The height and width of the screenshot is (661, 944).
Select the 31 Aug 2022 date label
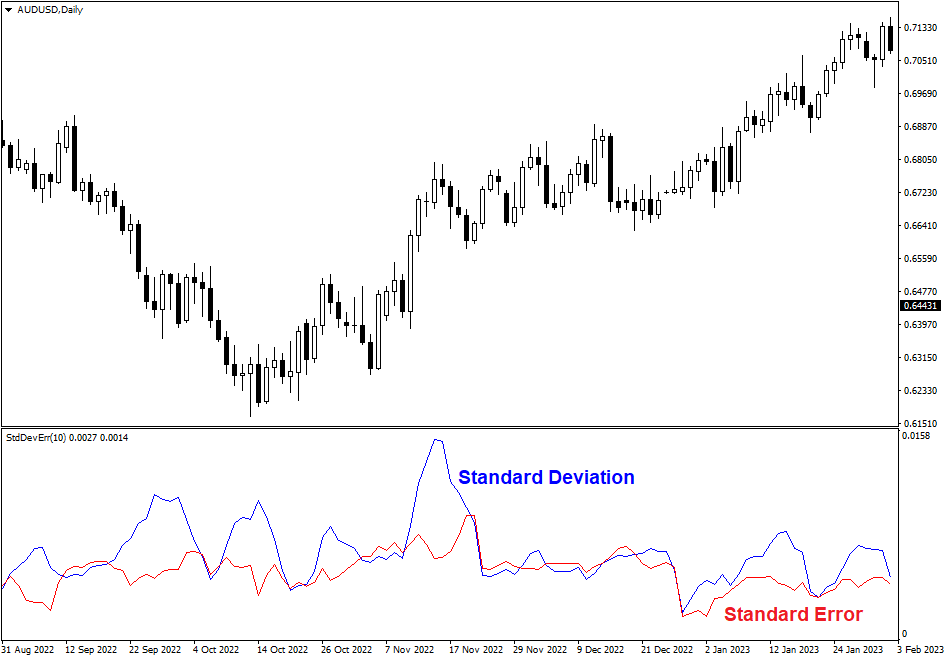28,650
